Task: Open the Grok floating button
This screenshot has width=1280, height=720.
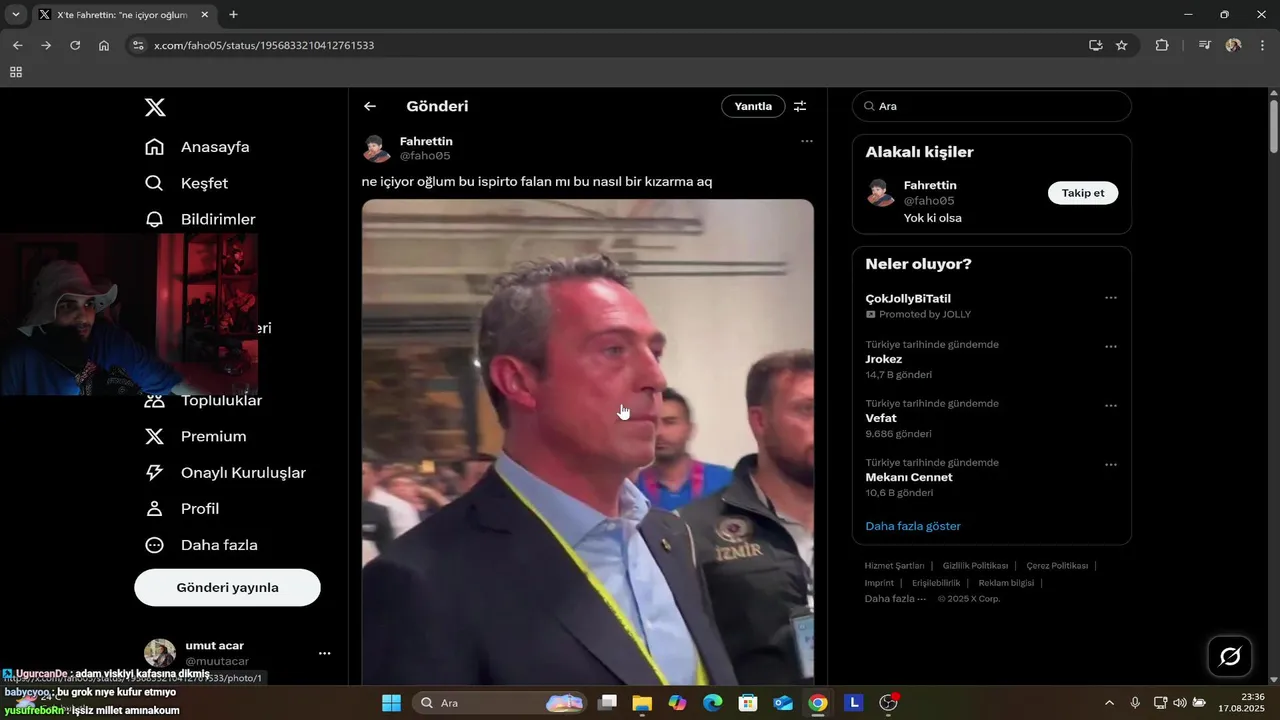Action: coord(1230,657)
